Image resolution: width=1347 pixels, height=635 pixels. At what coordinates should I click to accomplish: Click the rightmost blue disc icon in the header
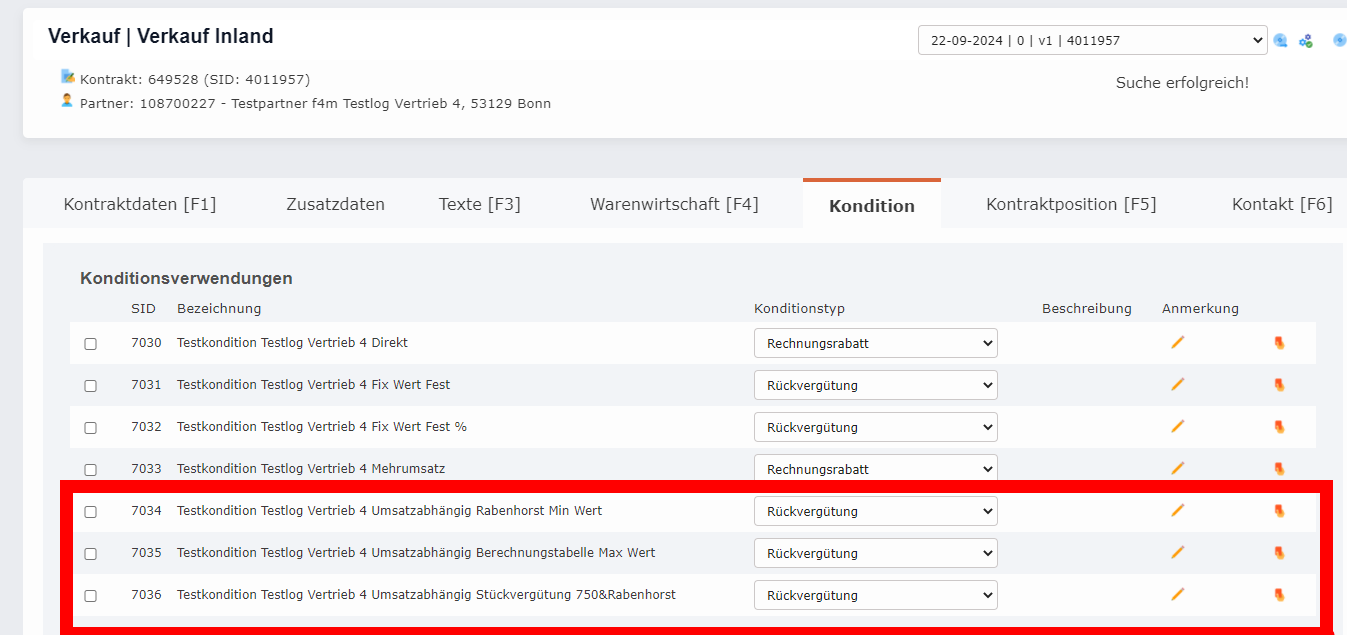1339,40
